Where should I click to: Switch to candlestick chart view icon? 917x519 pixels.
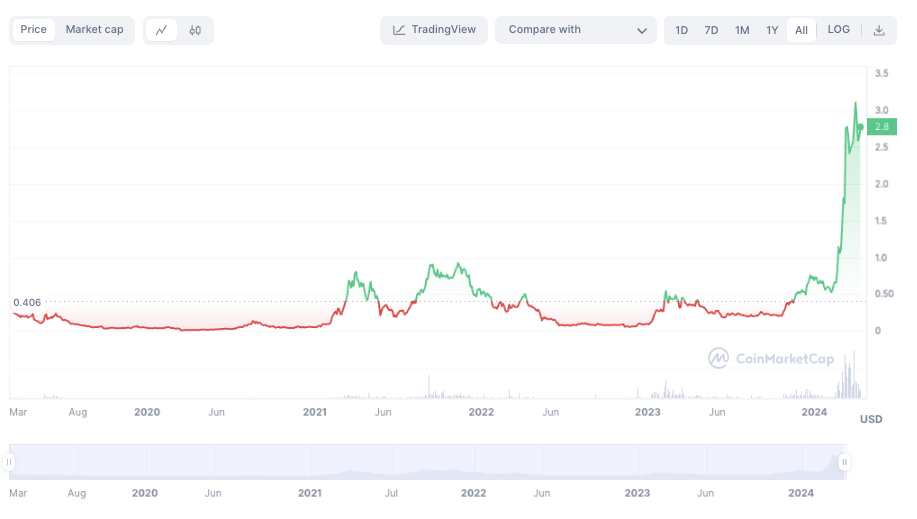(x=195, y=30)
